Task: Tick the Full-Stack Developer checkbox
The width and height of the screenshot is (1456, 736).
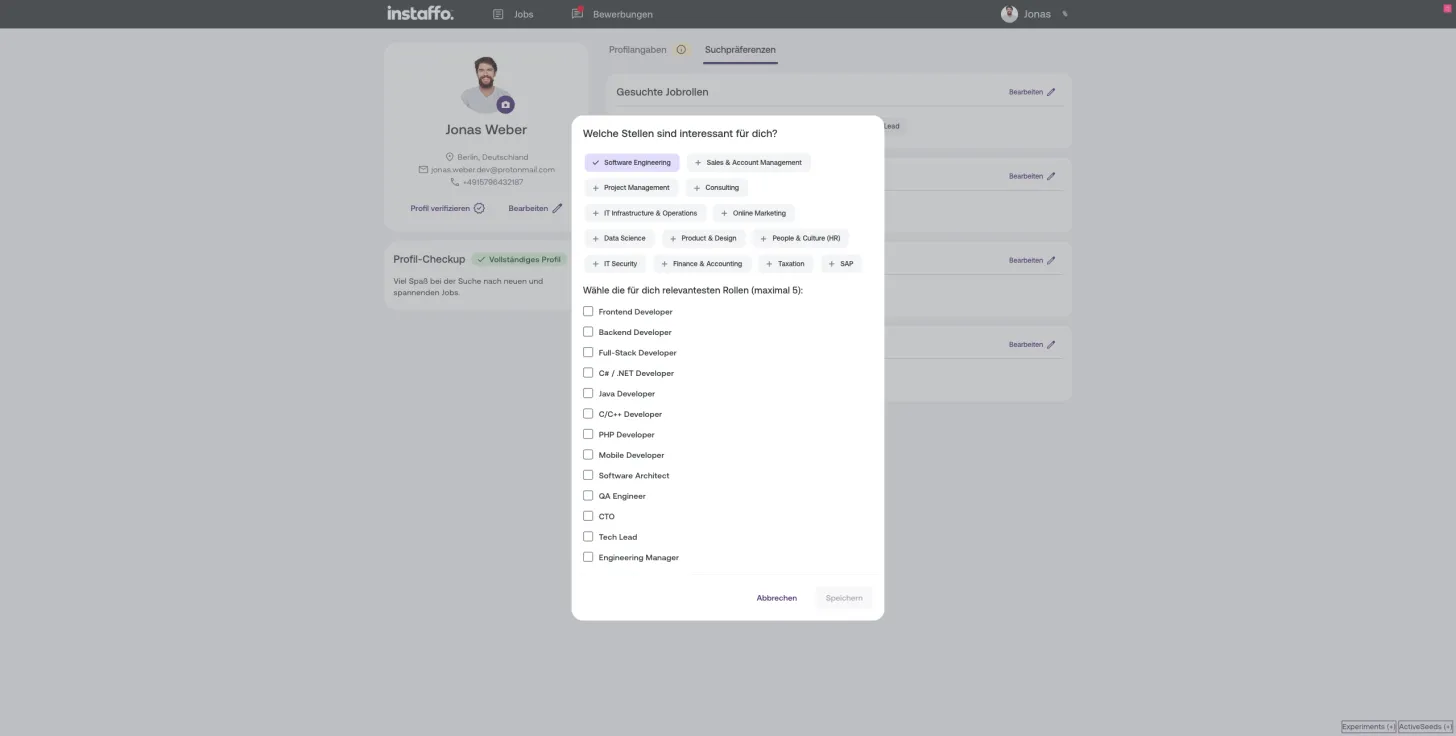Action: 588,352
